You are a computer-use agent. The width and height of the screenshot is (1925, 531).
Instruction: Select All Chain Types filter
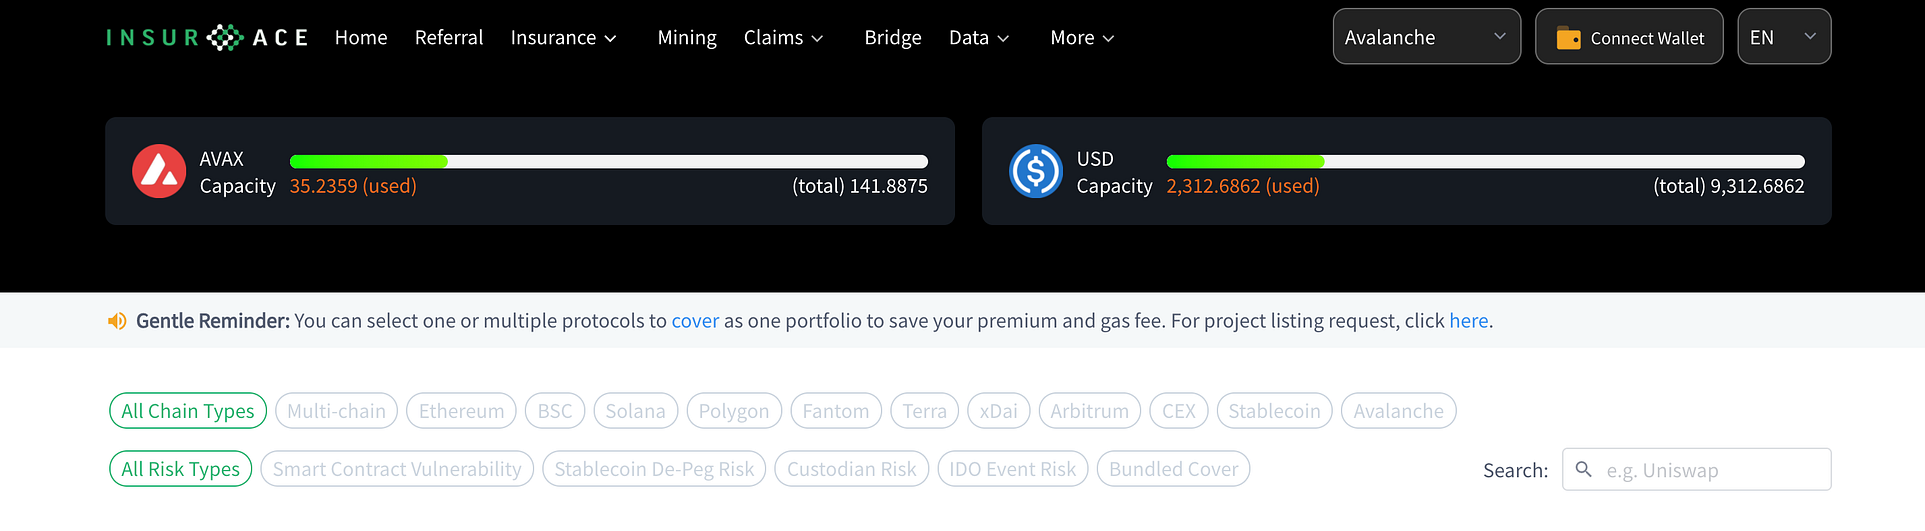188,411
